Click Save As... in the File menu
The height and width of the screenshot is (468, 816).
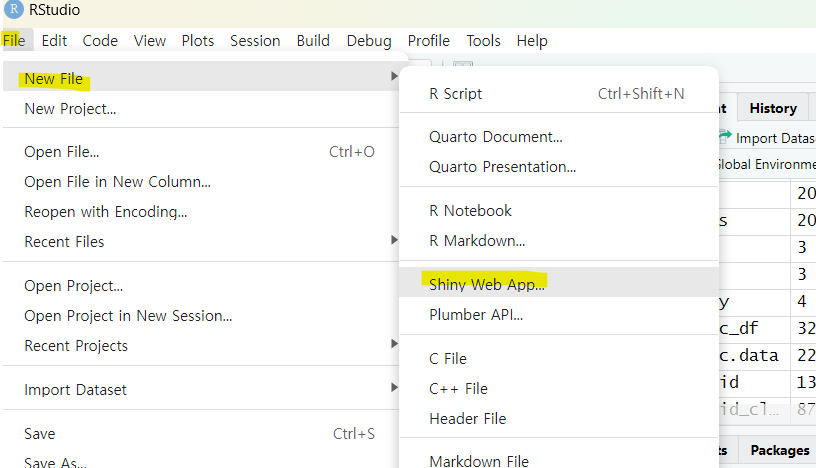click(x=200, y=461)
